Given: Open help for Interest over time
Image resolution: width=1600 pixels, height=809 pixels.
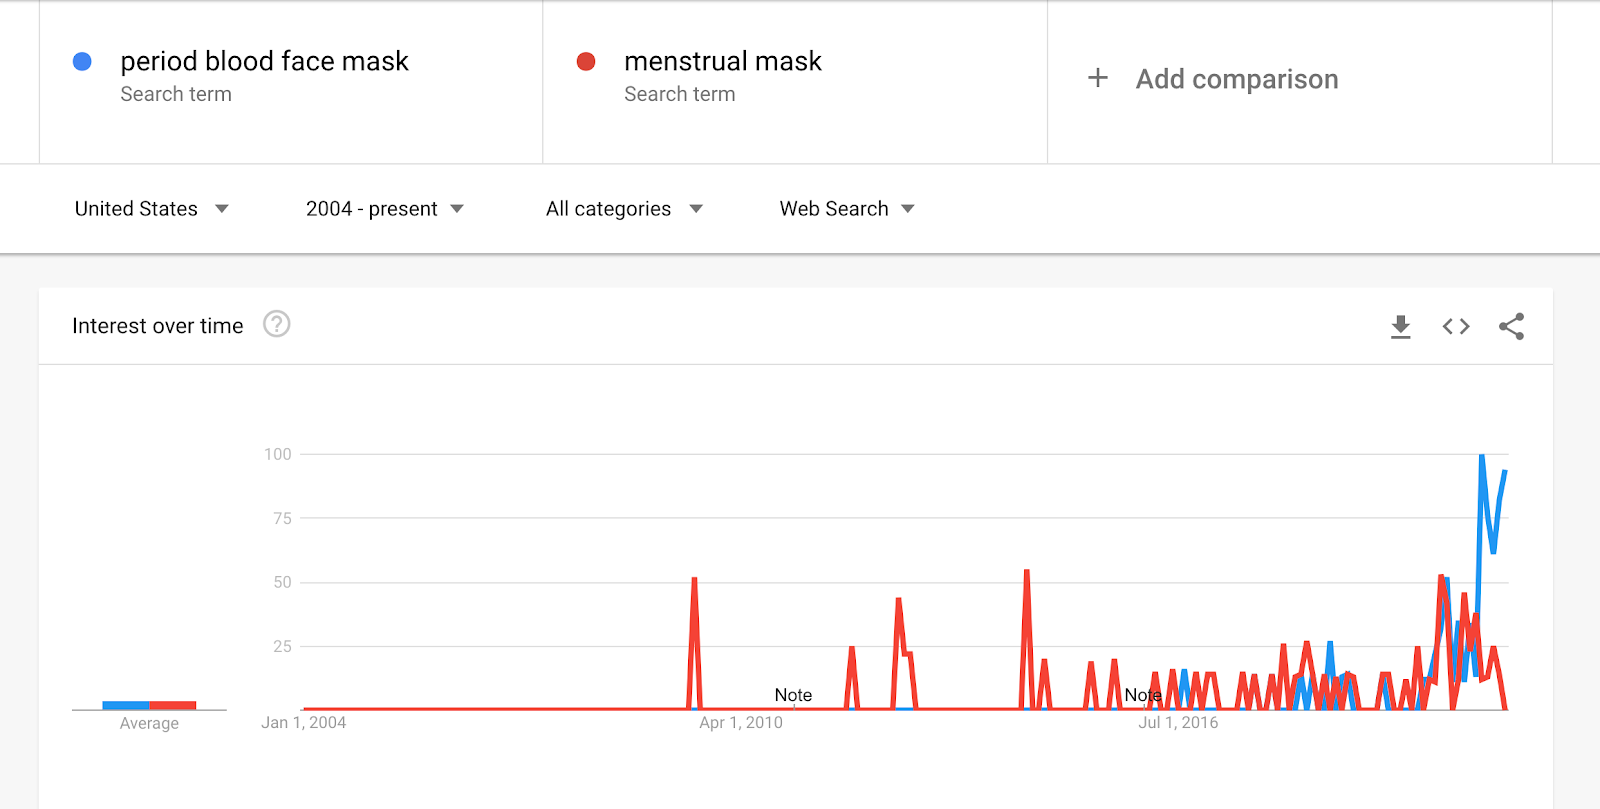Looking at the screenshot, I should 277,325.
